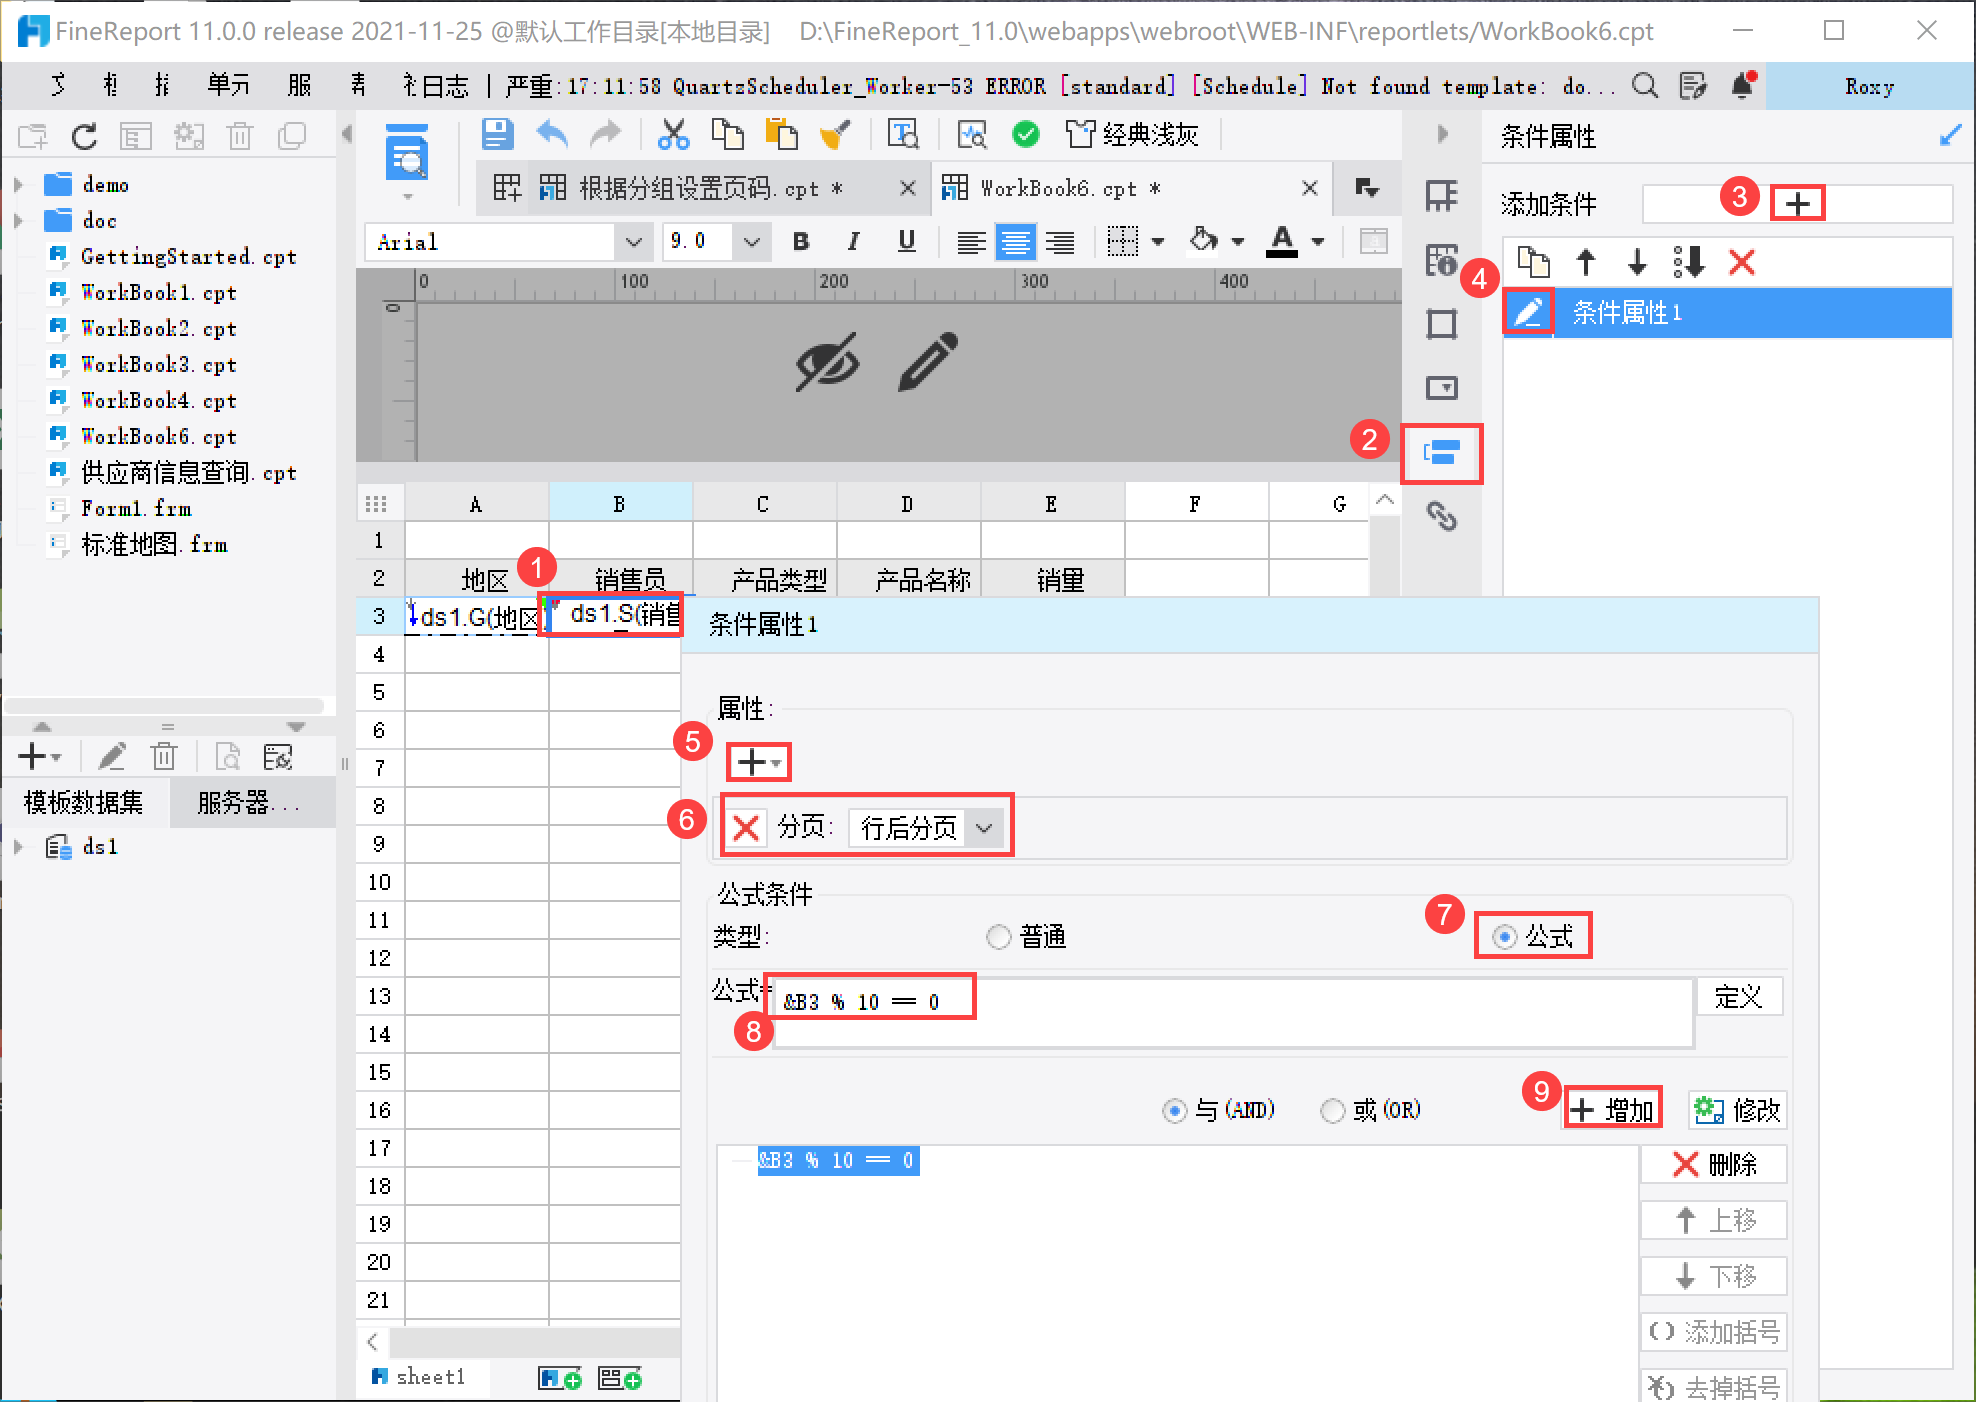This screenshot has height=1402, width=1976.
Task: Toggle bold text formatting
Action: 801,241
